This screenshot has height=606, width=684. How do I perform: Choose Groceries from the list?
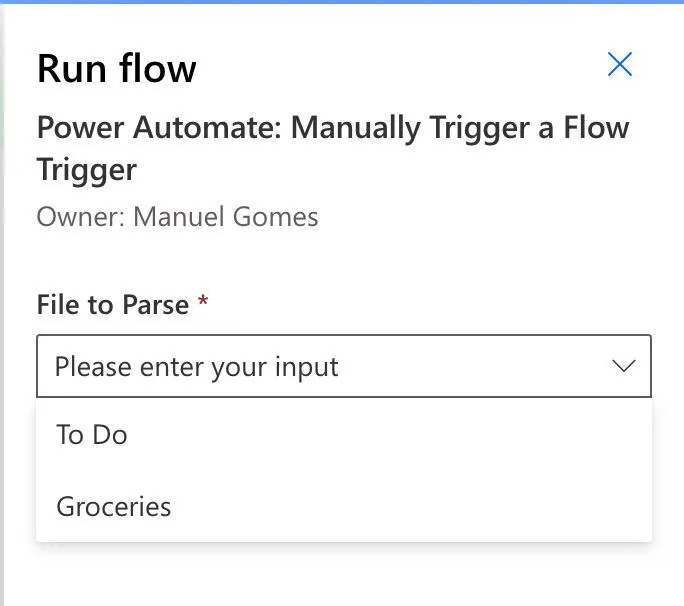coord(114,506)
